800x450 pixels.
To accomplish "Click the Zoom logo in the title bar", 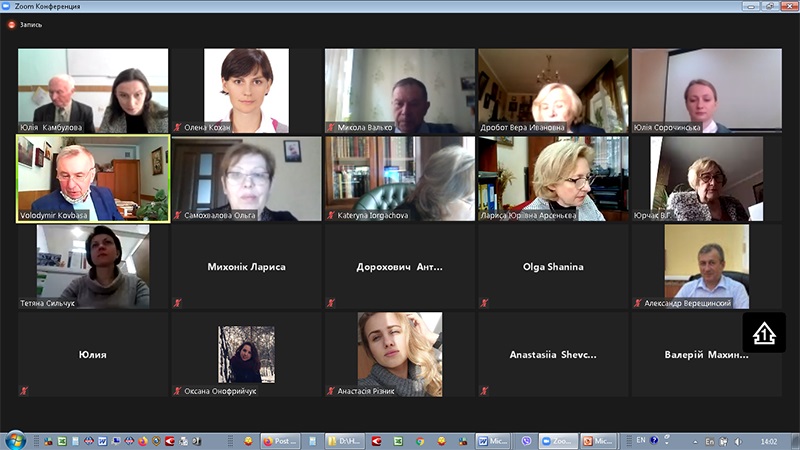I will tap(6, 6).
